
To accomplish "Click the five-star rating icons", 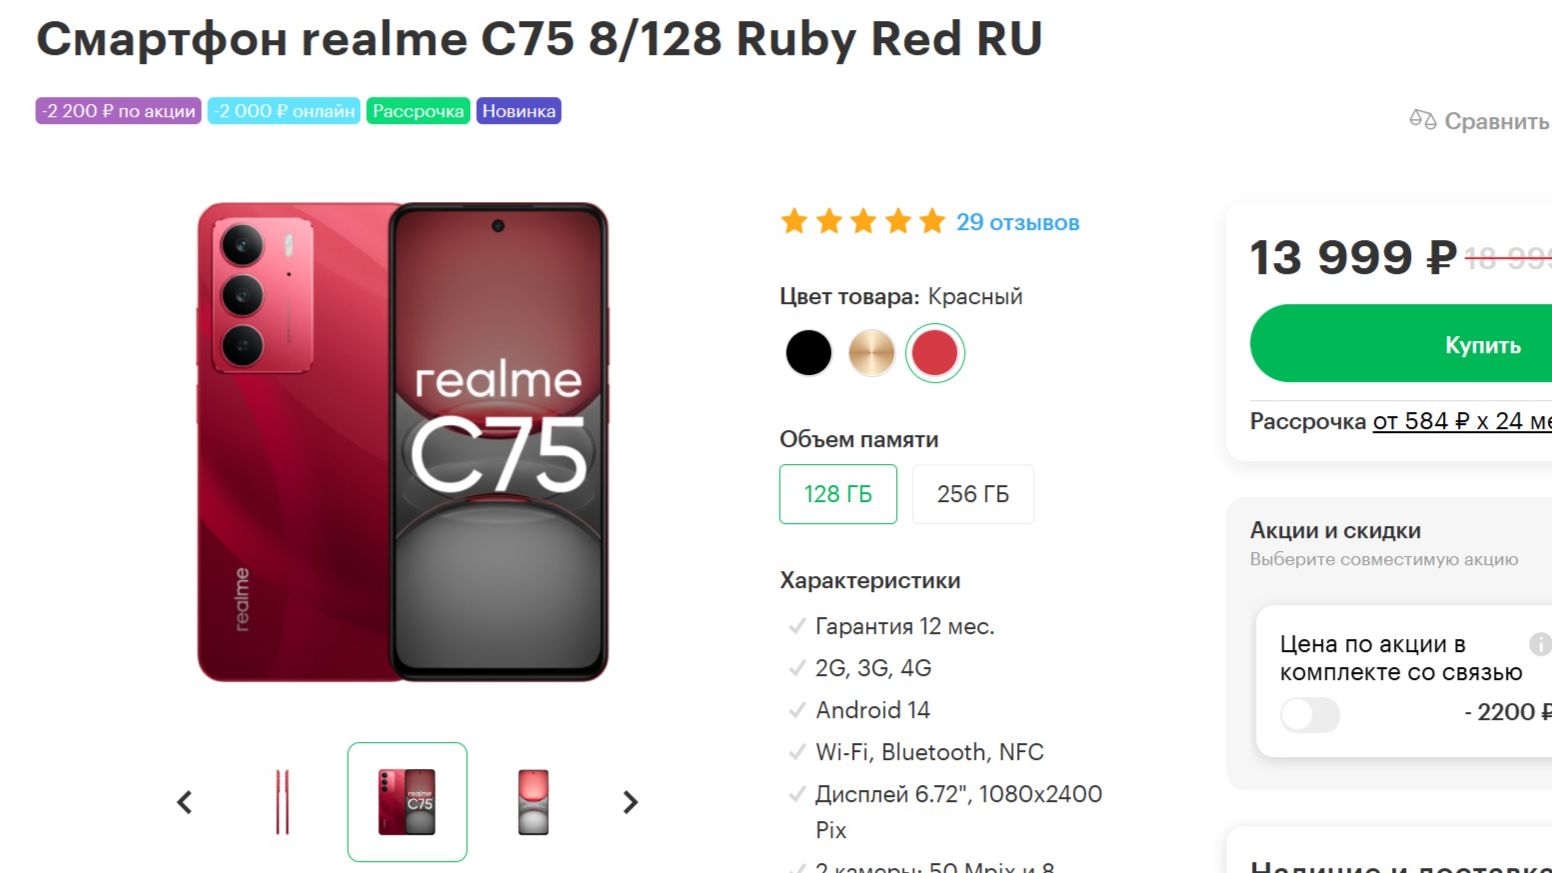I will [863, 221].
